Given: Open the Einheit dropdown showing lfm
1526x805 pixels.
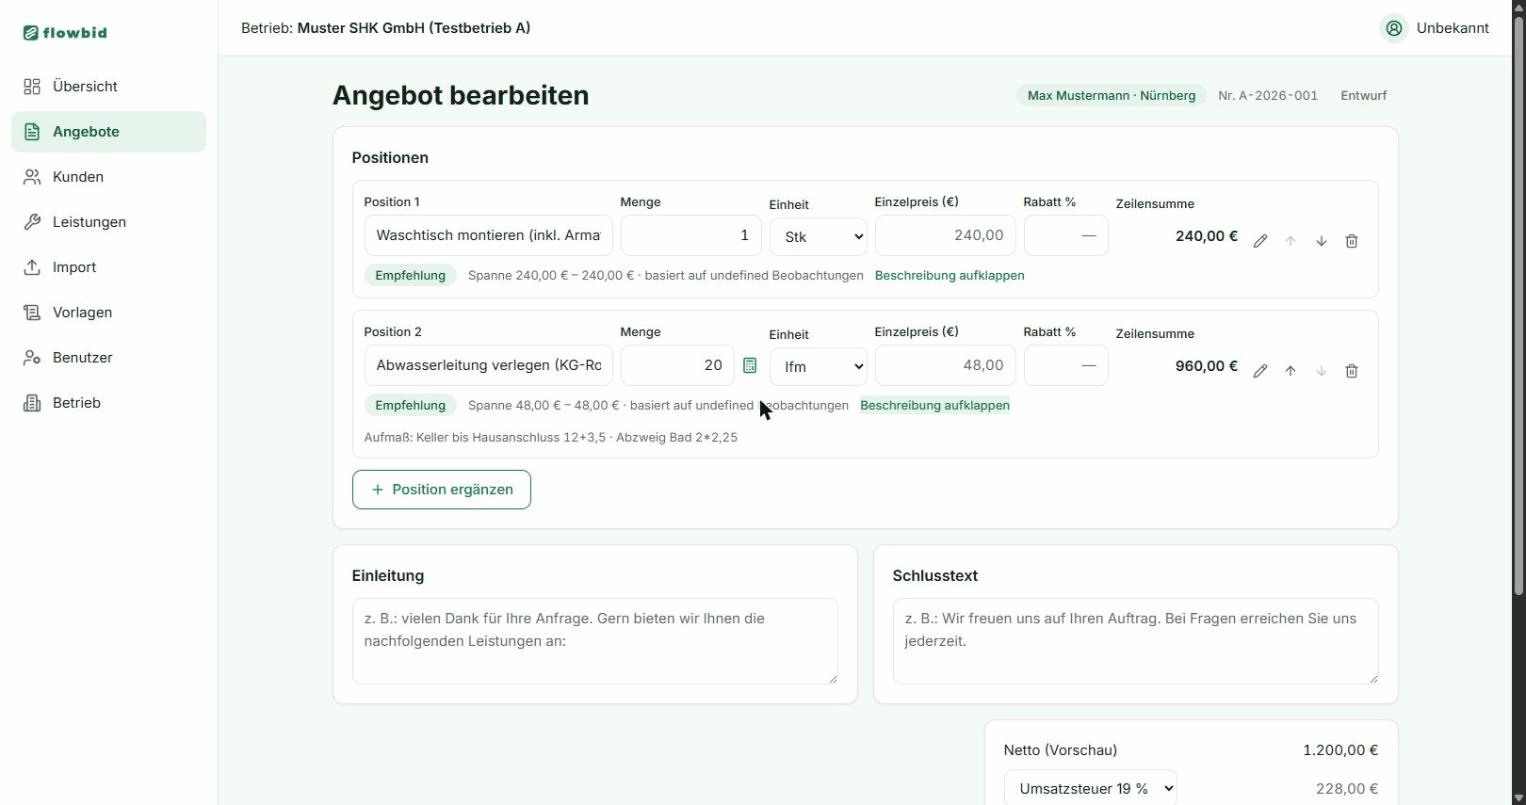Looking at the screenshot, I should pos(818,367).
